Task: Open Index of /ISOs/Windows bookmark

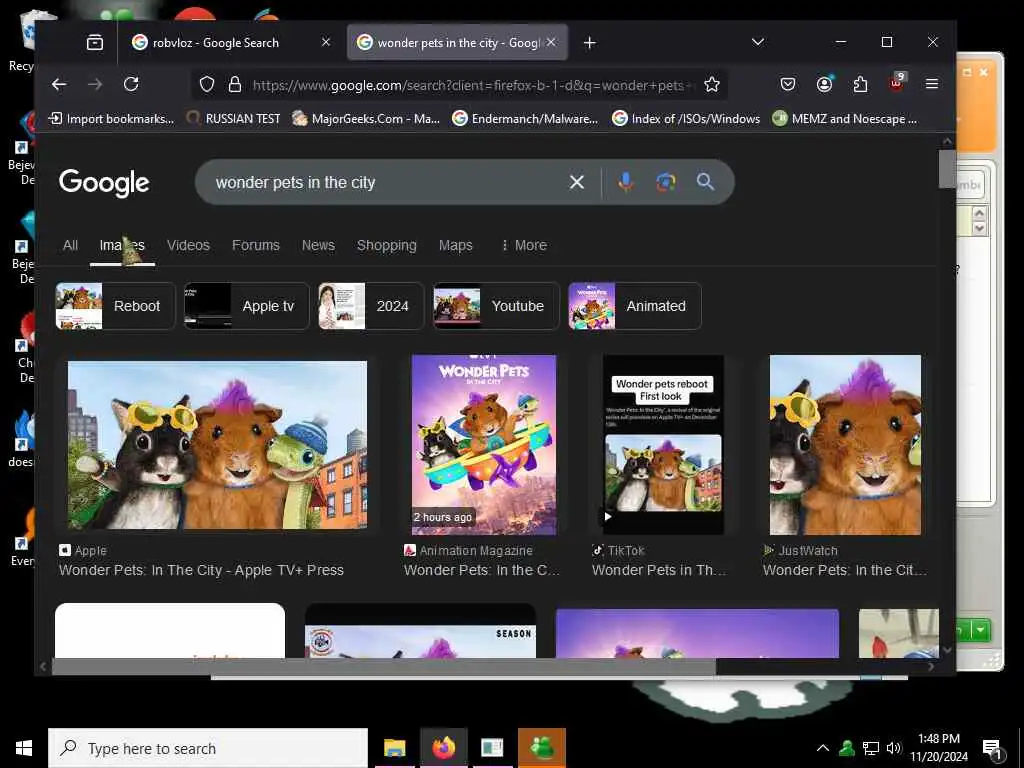Action: click(686, 119)
